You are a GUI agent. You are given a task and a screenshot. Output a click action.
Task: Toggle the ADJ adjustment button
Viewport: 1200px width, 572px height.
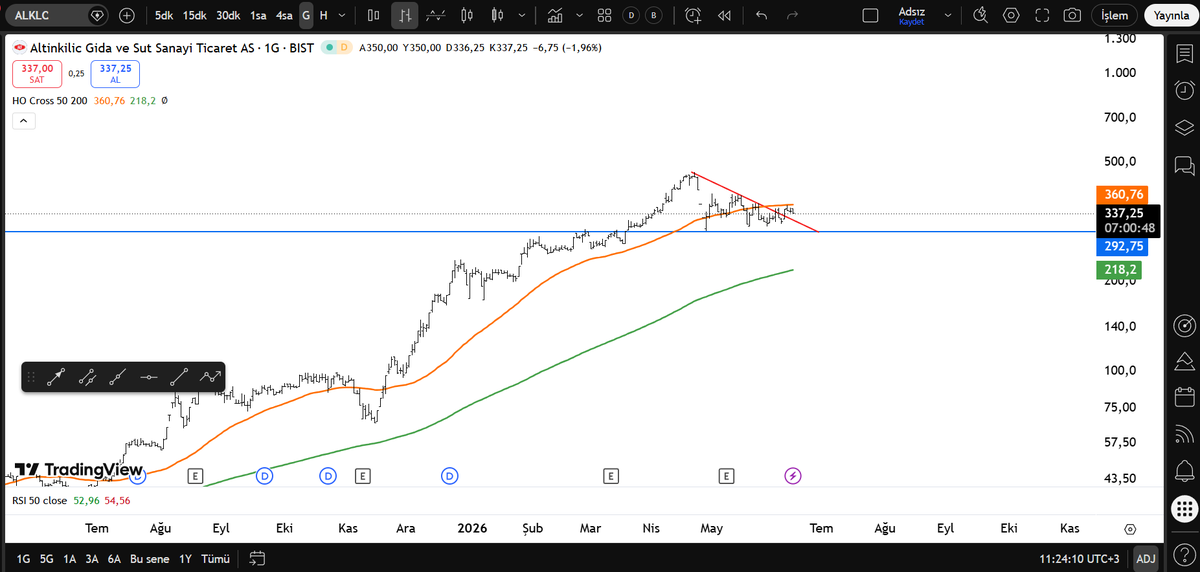(1146, 558)
